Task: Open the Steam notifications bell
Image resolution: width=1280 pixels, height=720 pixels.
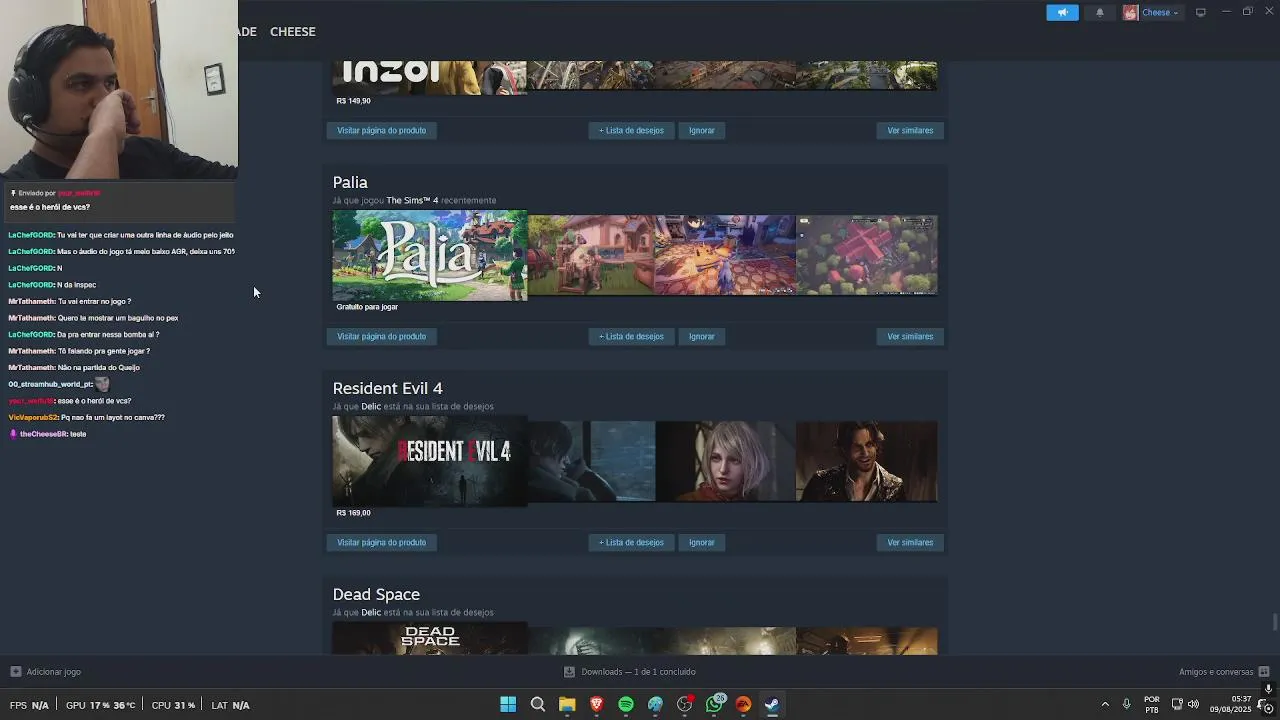Action: point(1100,12)
